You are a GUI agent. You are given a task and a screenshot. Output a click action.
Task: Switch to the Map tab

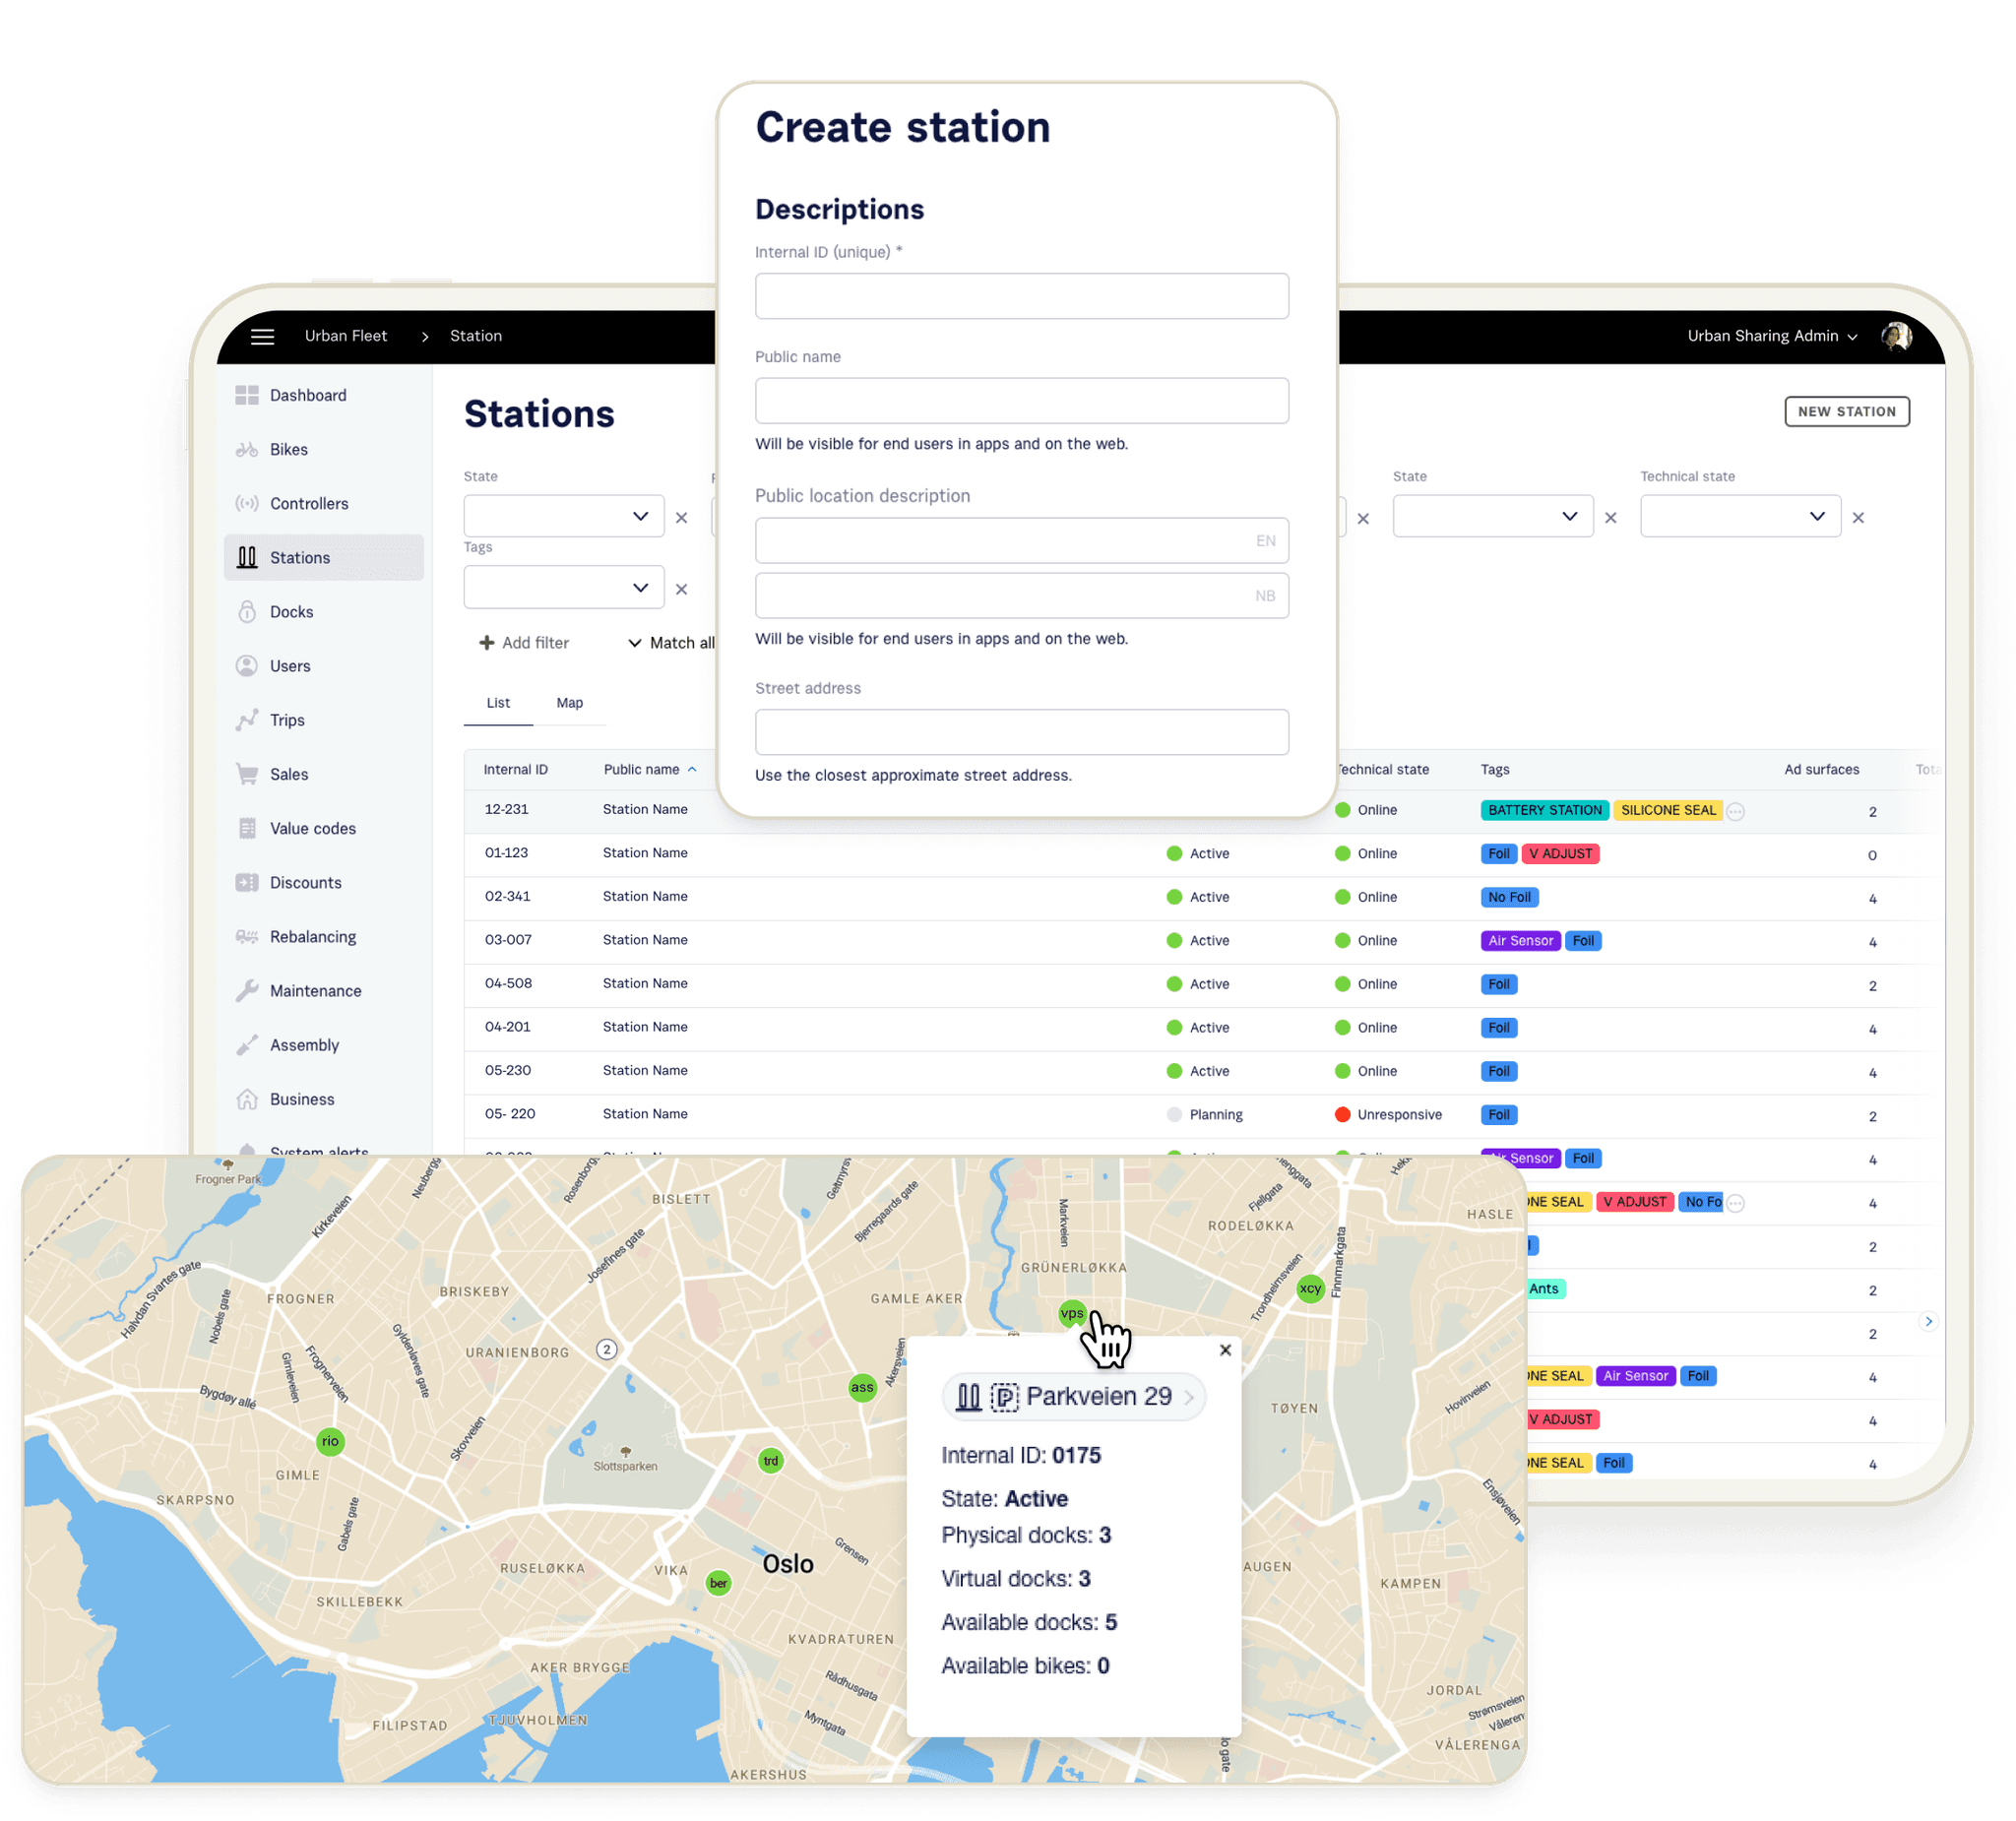click(x=569, y=703)
